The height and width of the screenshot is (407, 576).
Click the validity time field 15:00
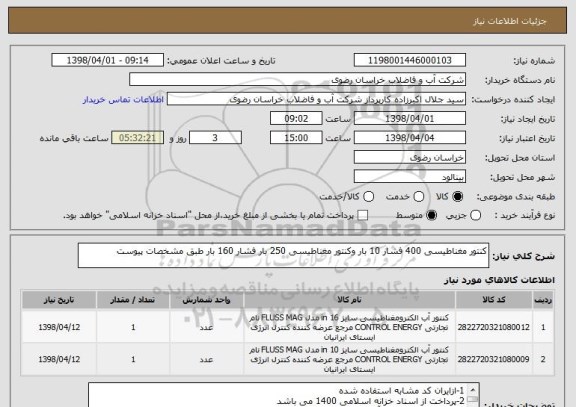296,138
